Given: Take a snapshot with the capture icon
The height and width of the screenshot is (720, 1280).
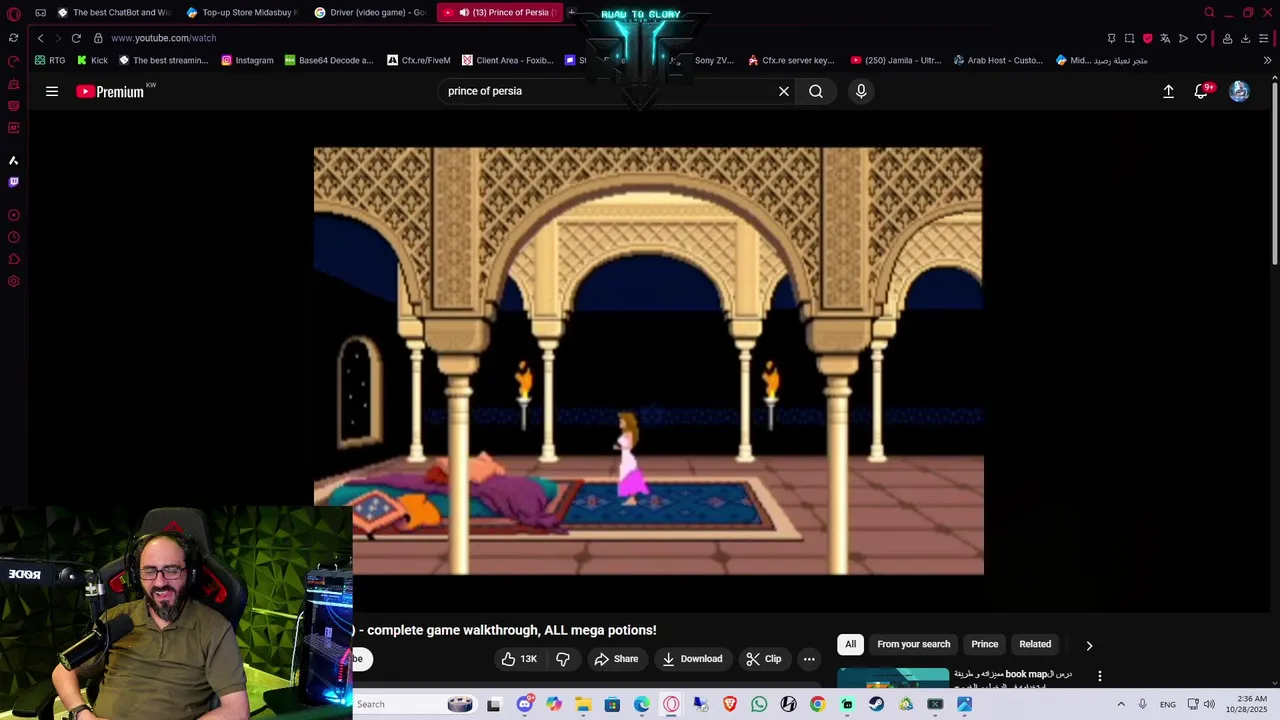Looking at the screenshot, I should tap(1129, 38).
